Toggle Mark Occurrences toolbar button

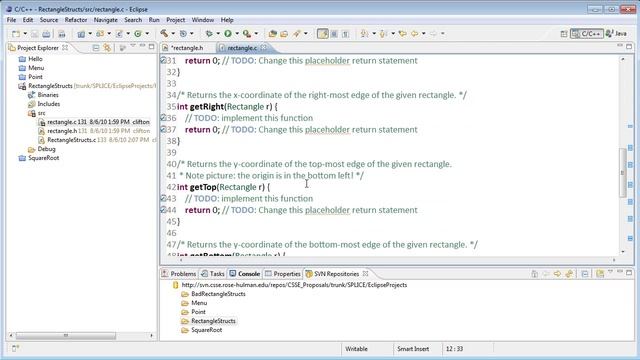click(322, 34)
